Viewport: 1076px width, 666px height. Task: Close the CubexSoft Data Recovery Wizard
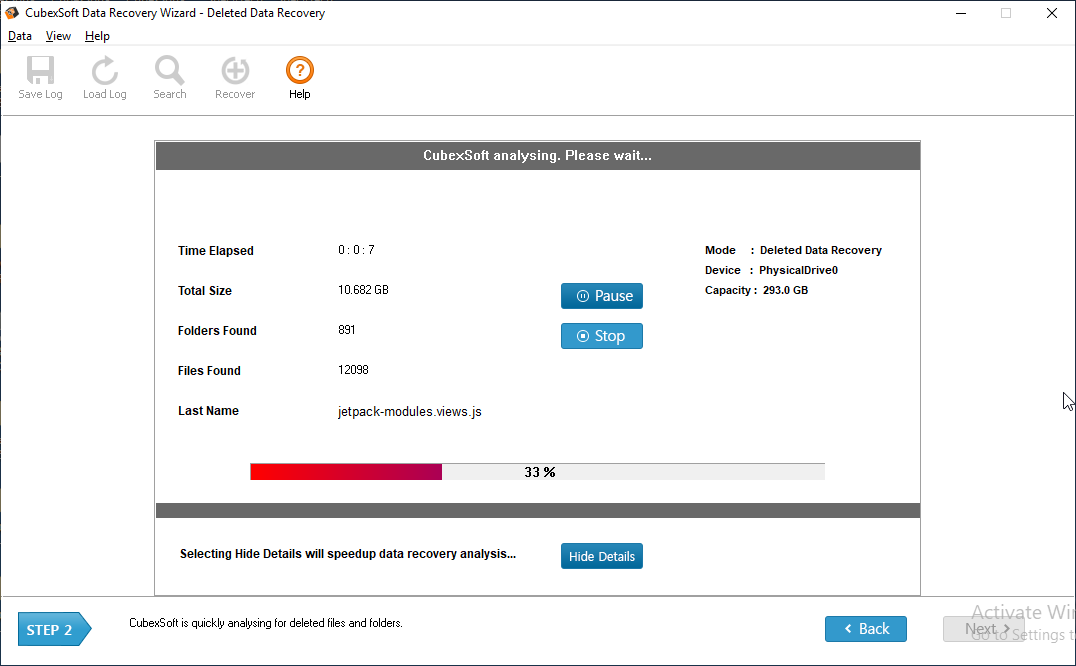coord(1052,13)
